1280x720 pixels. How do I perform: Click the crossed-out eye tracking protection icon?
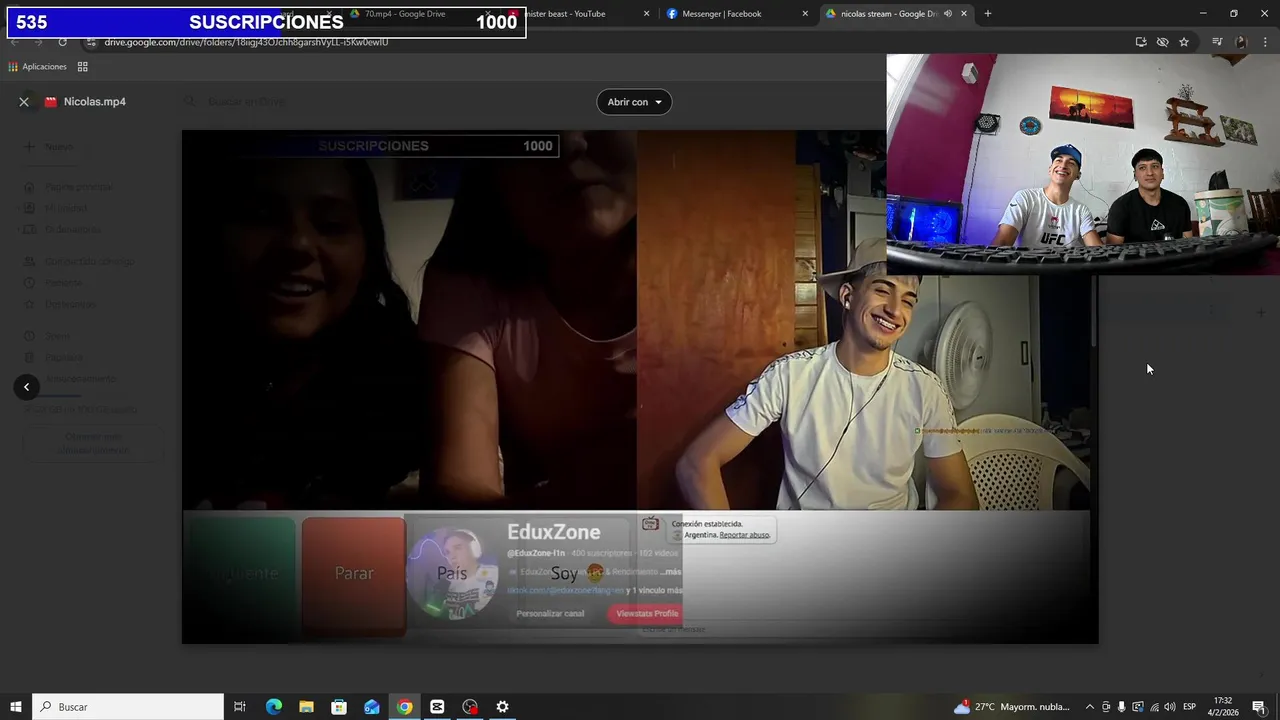pyautogui.click(x=1162, y=42)
